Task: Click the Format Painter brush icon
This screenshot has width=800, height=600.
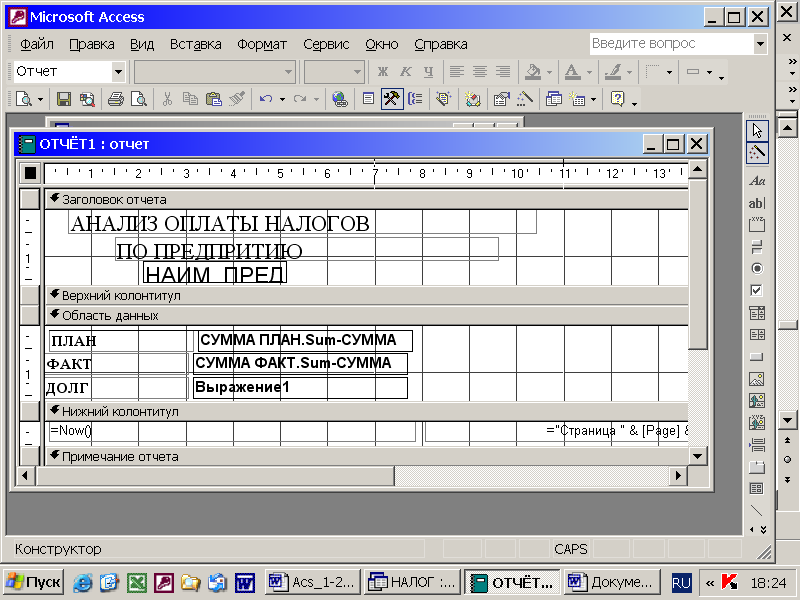Action: 237,99
